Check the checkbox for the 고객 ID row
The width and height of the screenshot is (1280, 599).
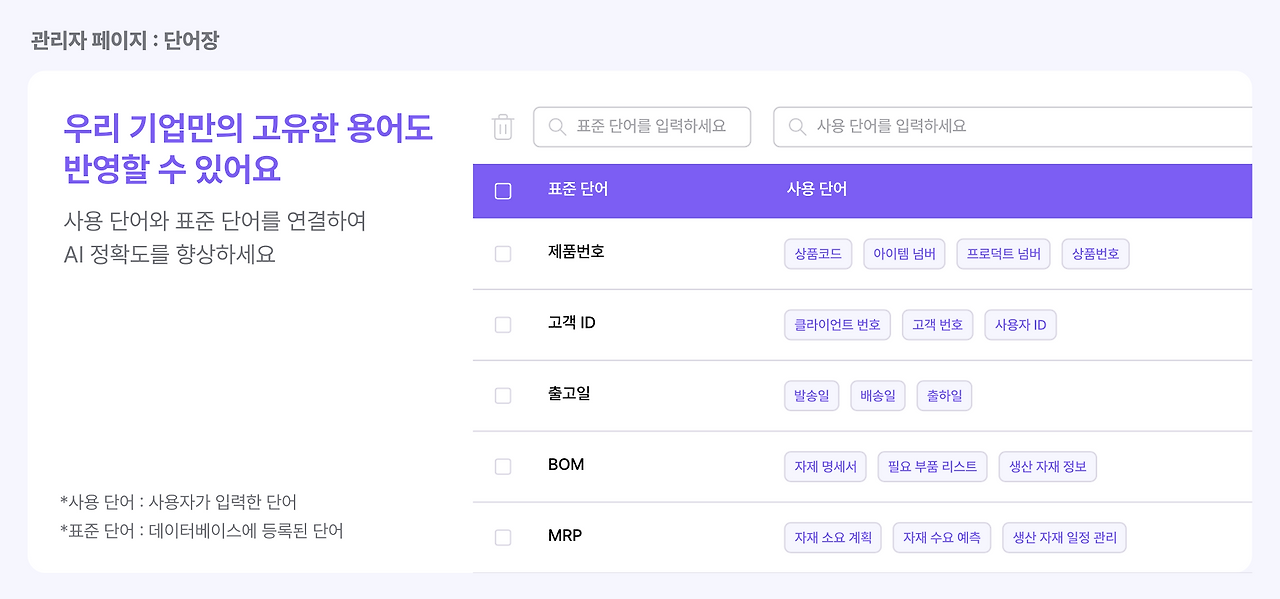[x=503, y=324]
